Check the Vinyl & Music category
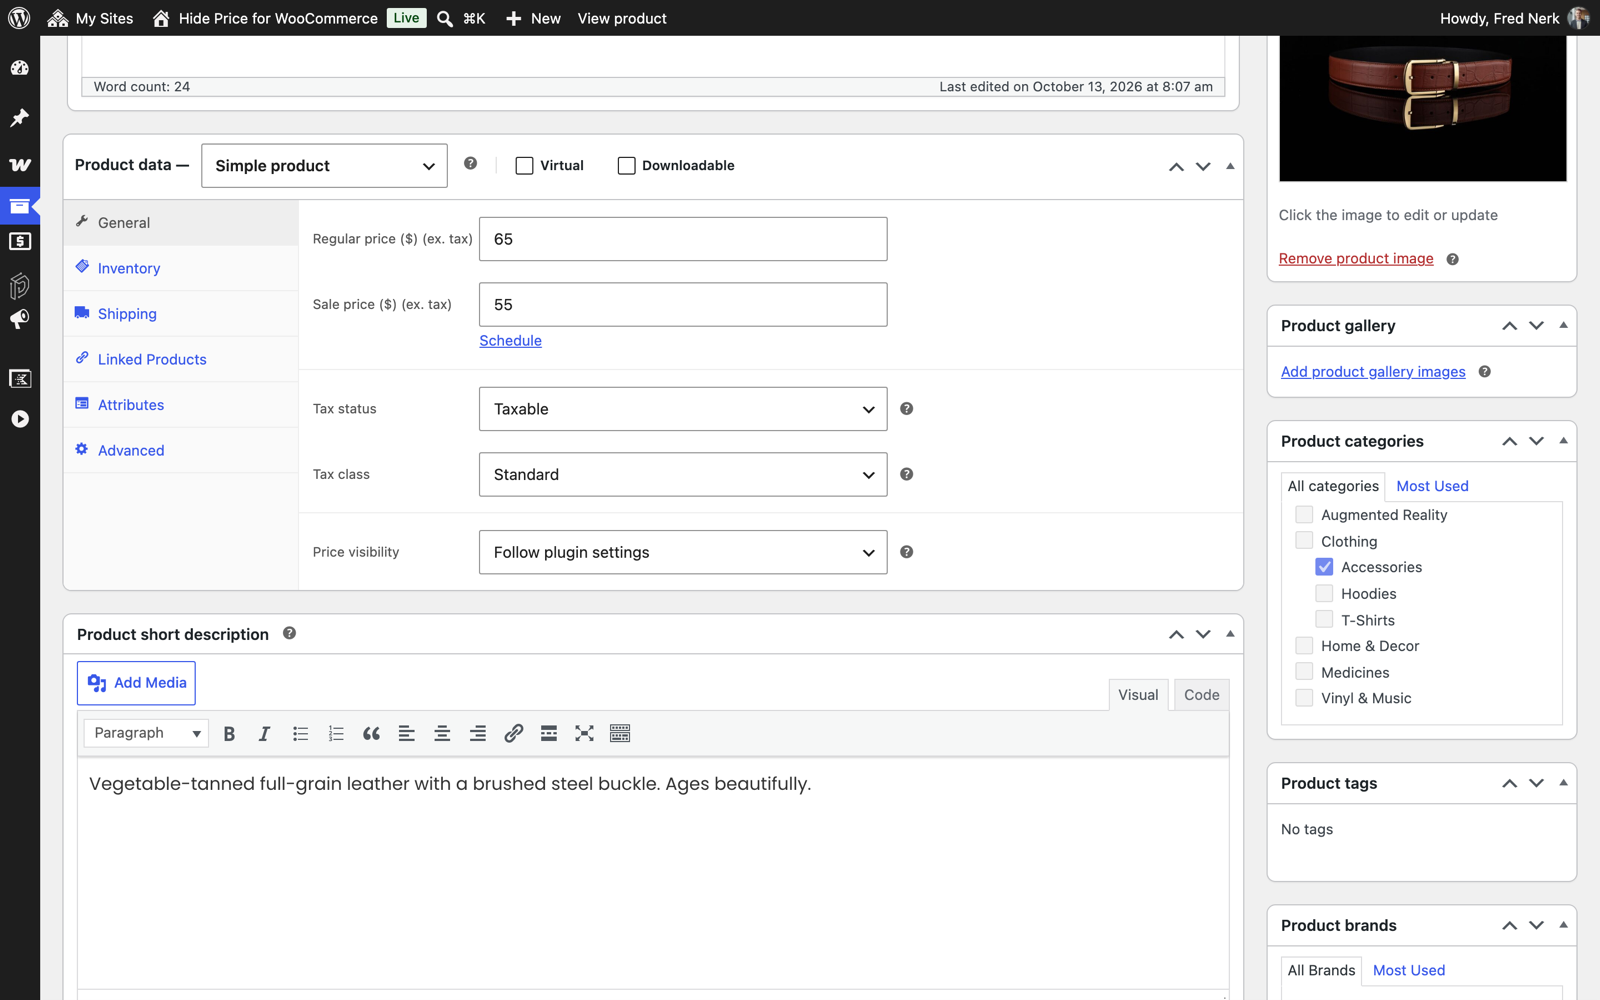The image size is (1600, 1000). 1304,698
